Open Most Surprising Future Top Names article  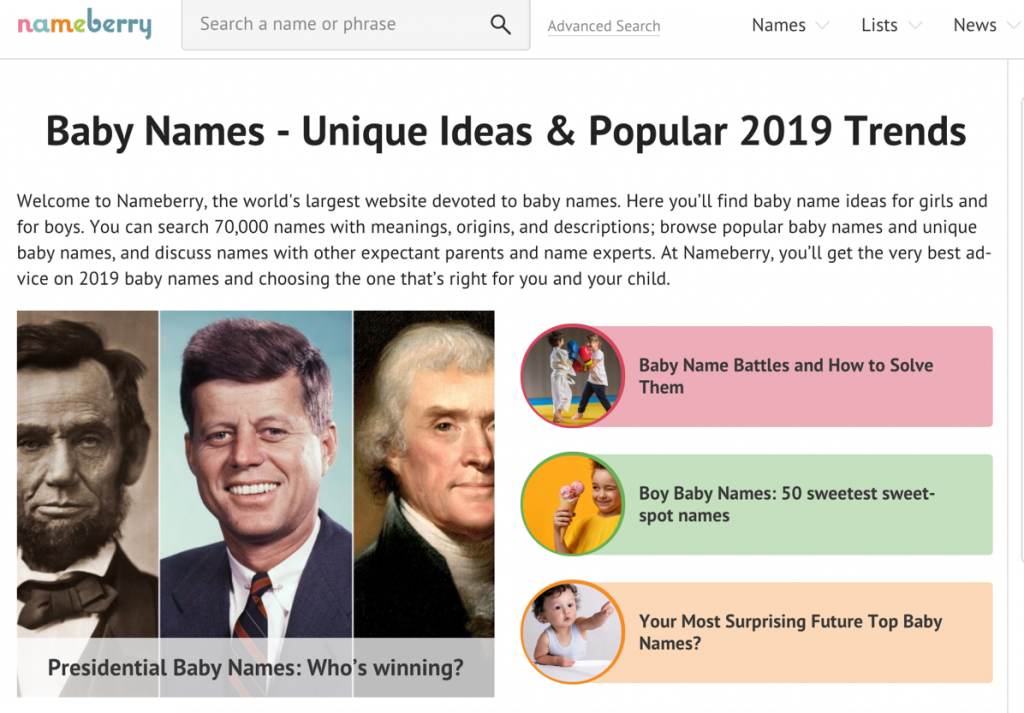(x=790, y=632)
